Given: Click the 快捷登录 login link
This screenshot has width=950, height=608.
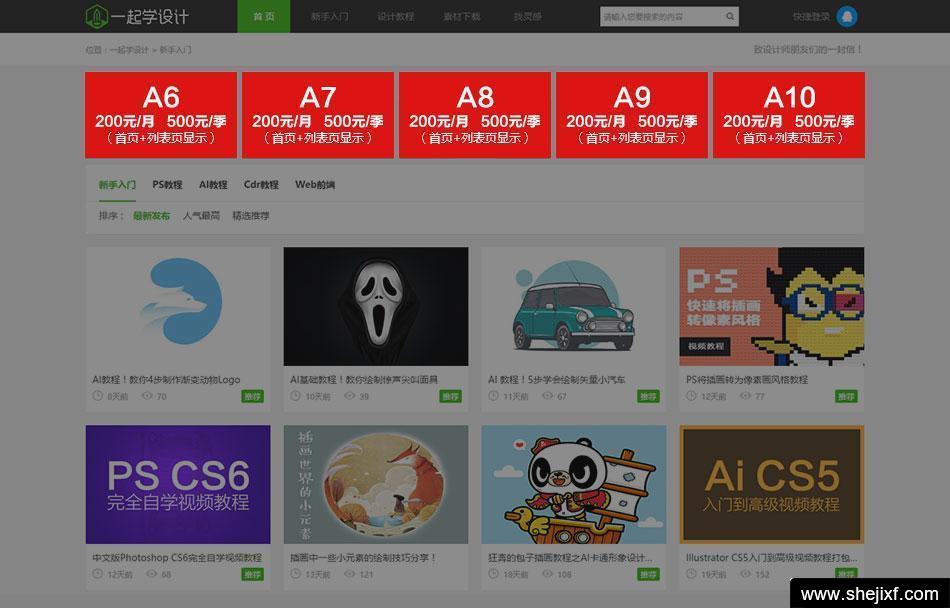Looking at the screenshot, I should click(x=811, y=17).
